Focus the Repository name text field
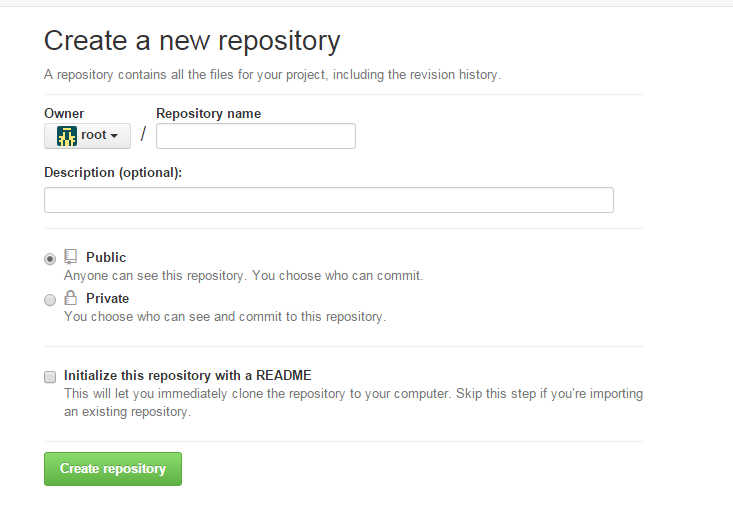Image resolution: width=733 pixels, height=516 pixels. coord(256,136)
